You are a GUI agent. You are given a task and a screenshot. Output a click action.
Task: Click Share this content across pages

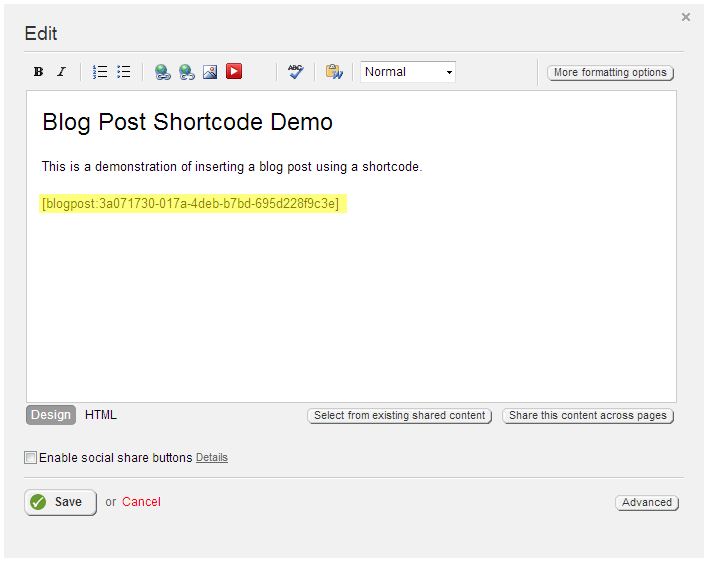click(x=588, y=415)
